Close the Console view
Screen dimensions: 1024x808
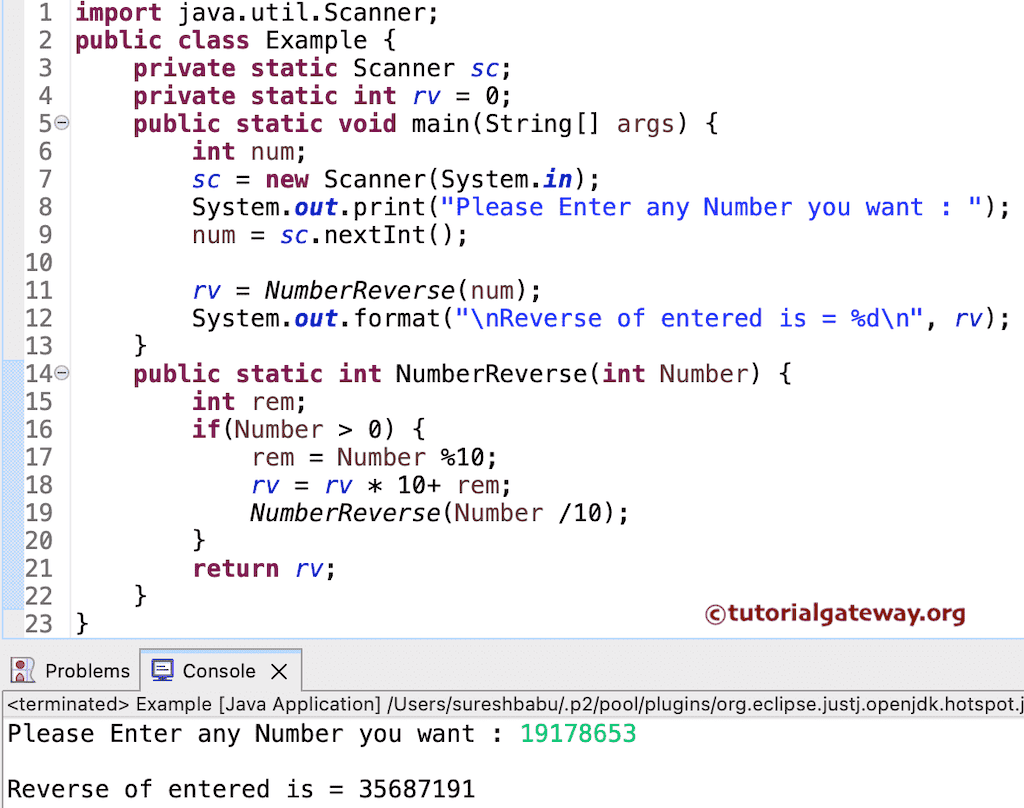[277, 671]
